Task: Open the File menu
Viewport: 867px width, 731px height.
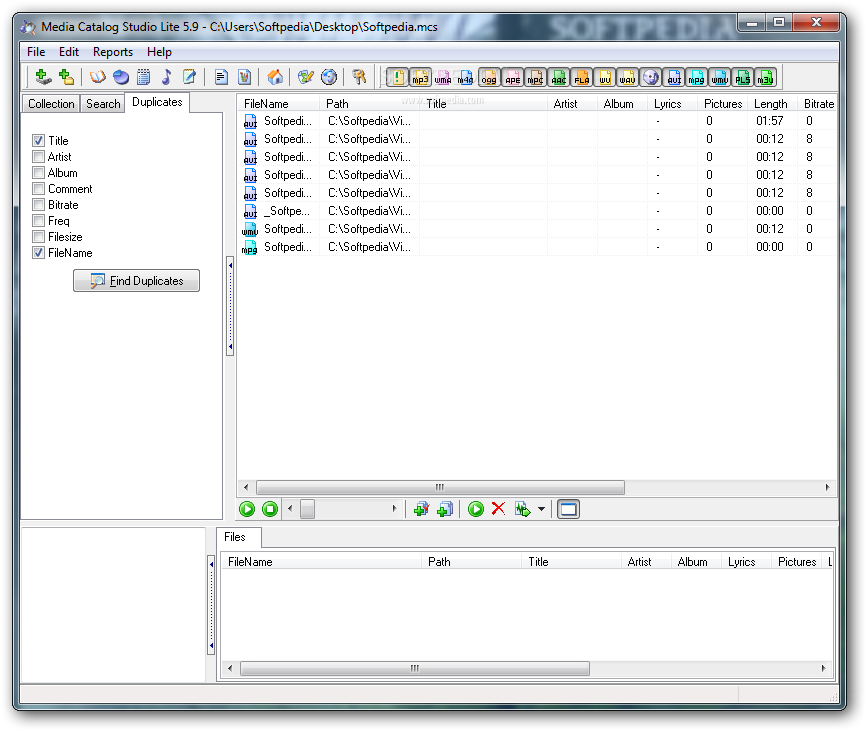Action: coord(36,52)
